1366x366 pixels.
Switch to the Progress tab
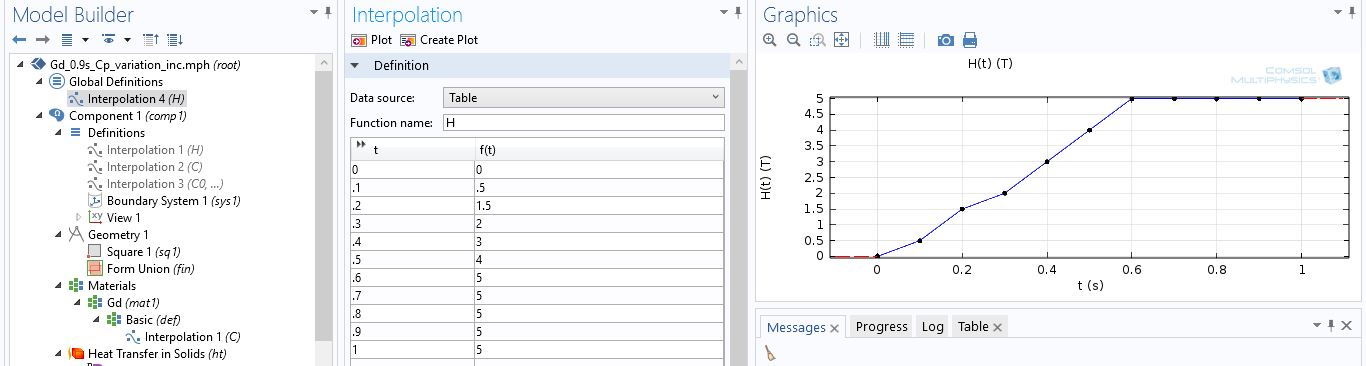point(881,327)
